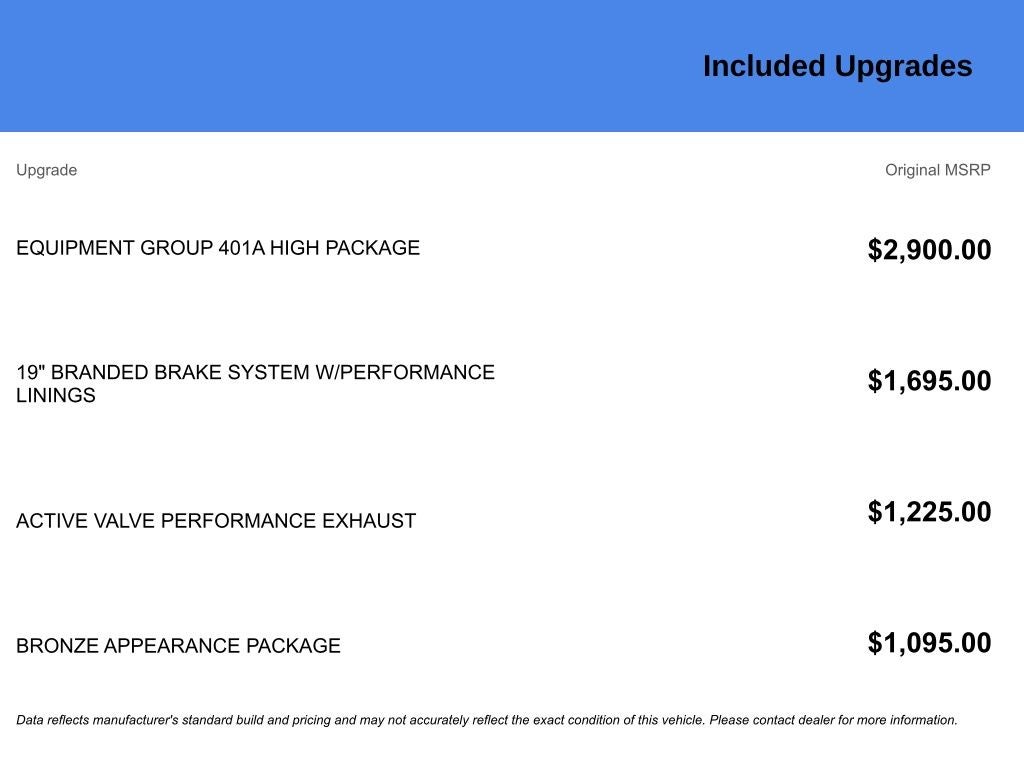The width and height of the screenshot is (1024, 768).
Task: Click the word BRONZE in upgrade list
Action: [x=57, y=645]
